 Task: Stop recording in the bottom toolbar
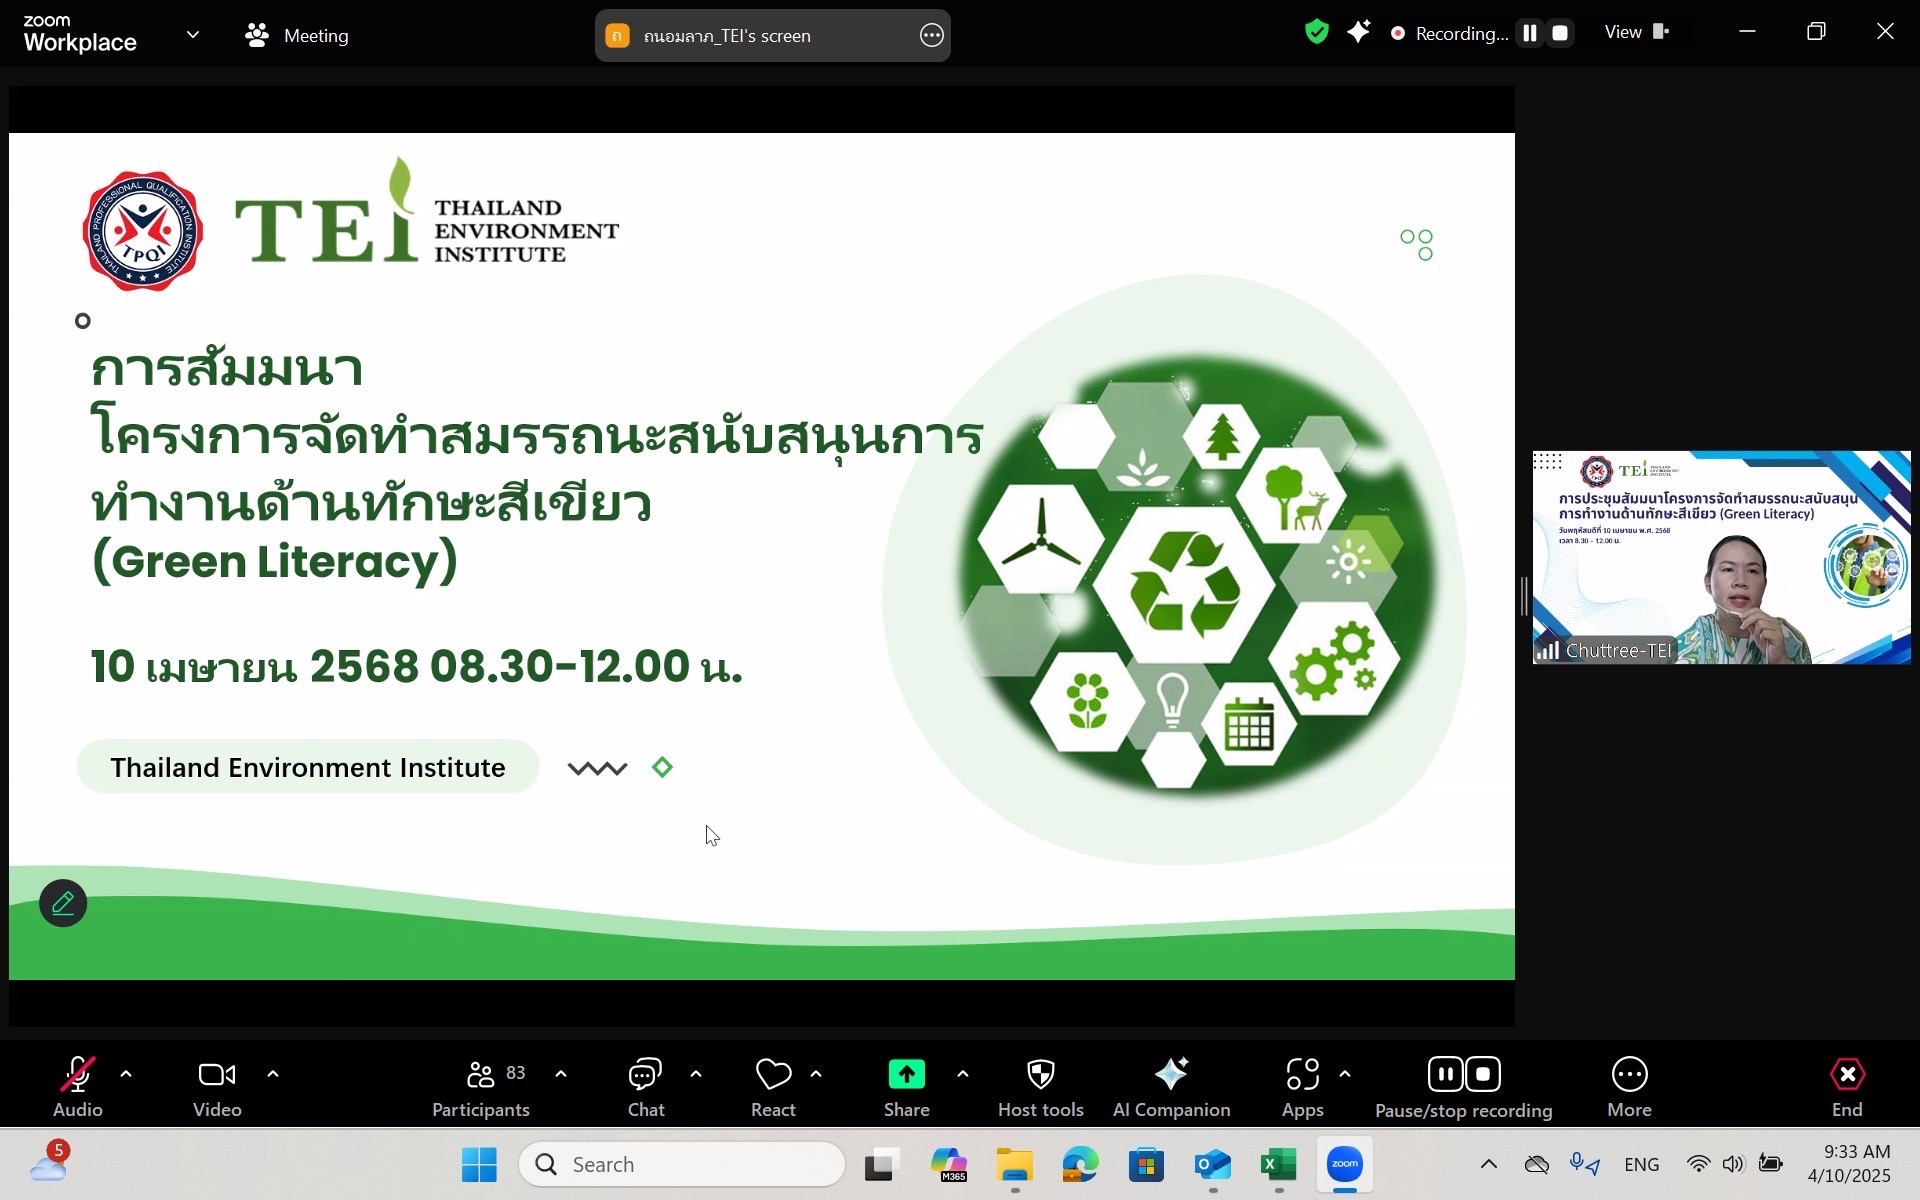coord(1483,1074)
